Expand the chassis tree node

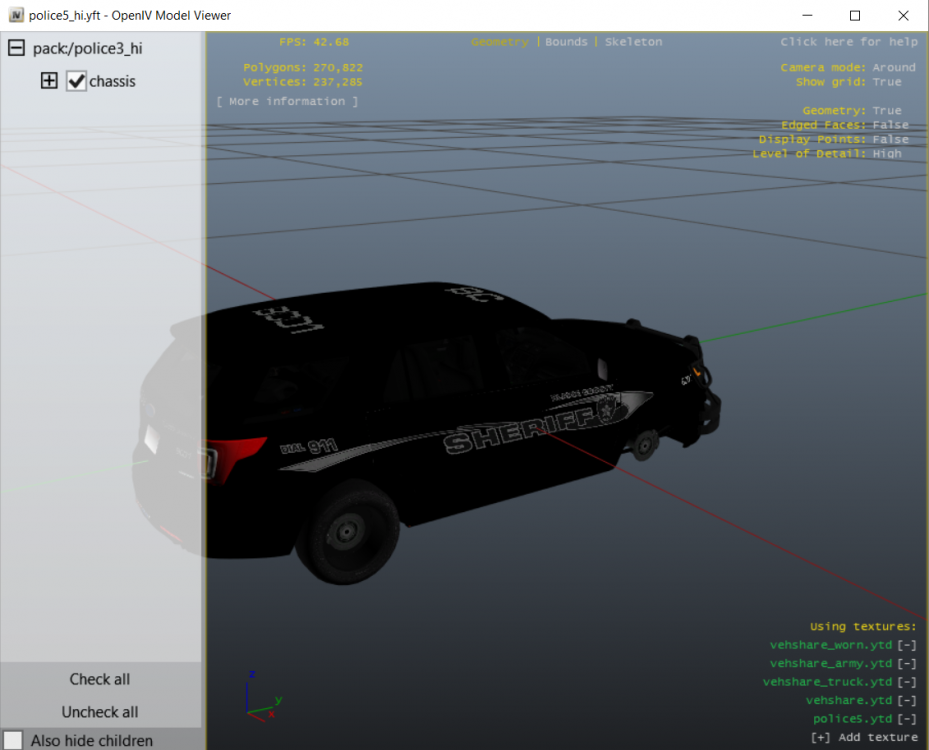49,81
